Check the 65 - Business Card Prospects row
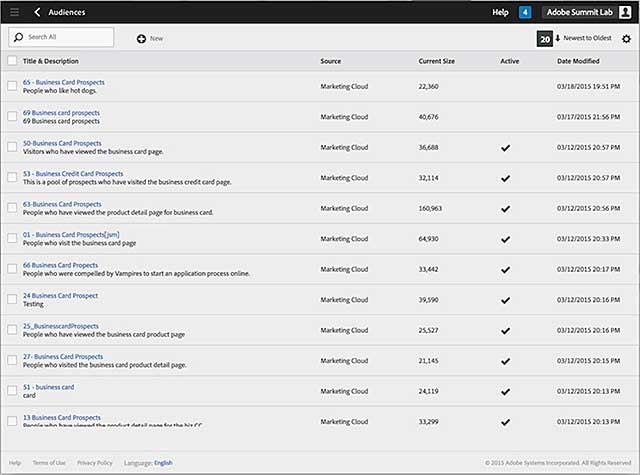640x475 pixels. 12,86
